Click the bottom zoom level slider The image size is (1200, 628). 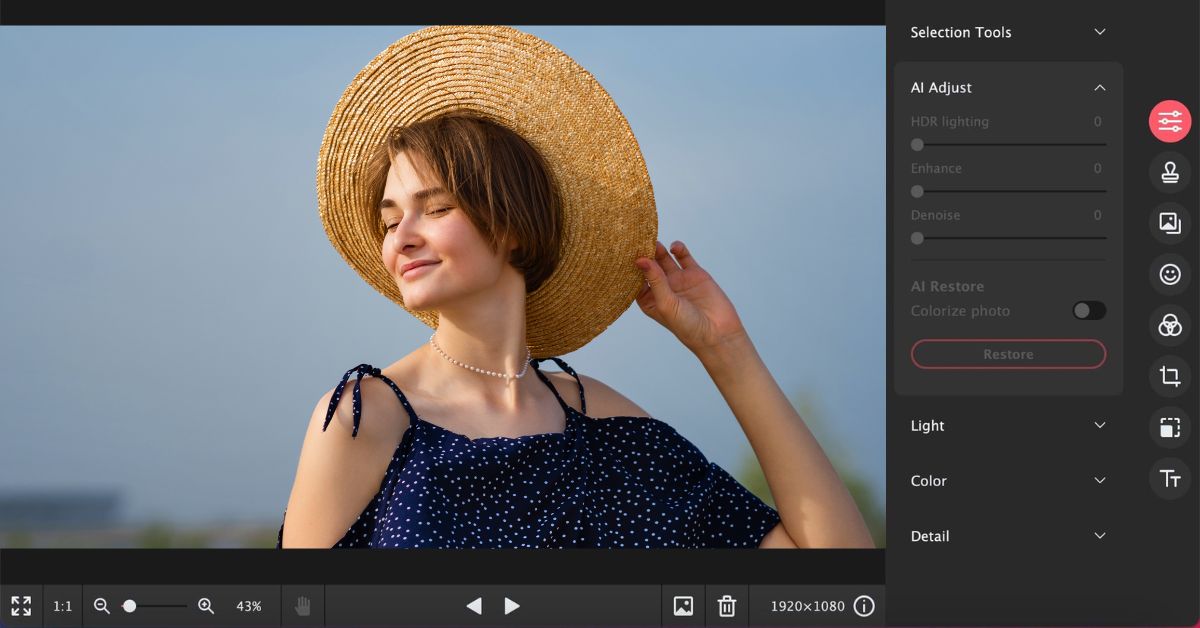(154, 606)
